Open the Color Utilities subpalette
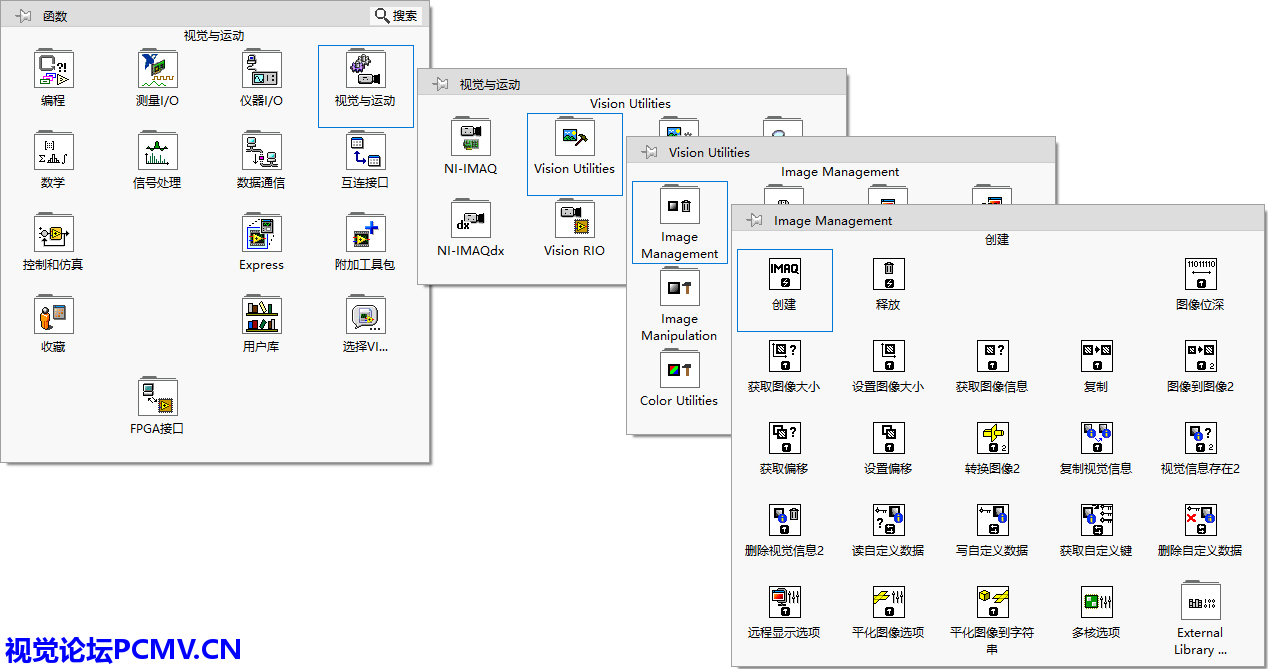The image size is (1268, 669). point(679,370)
